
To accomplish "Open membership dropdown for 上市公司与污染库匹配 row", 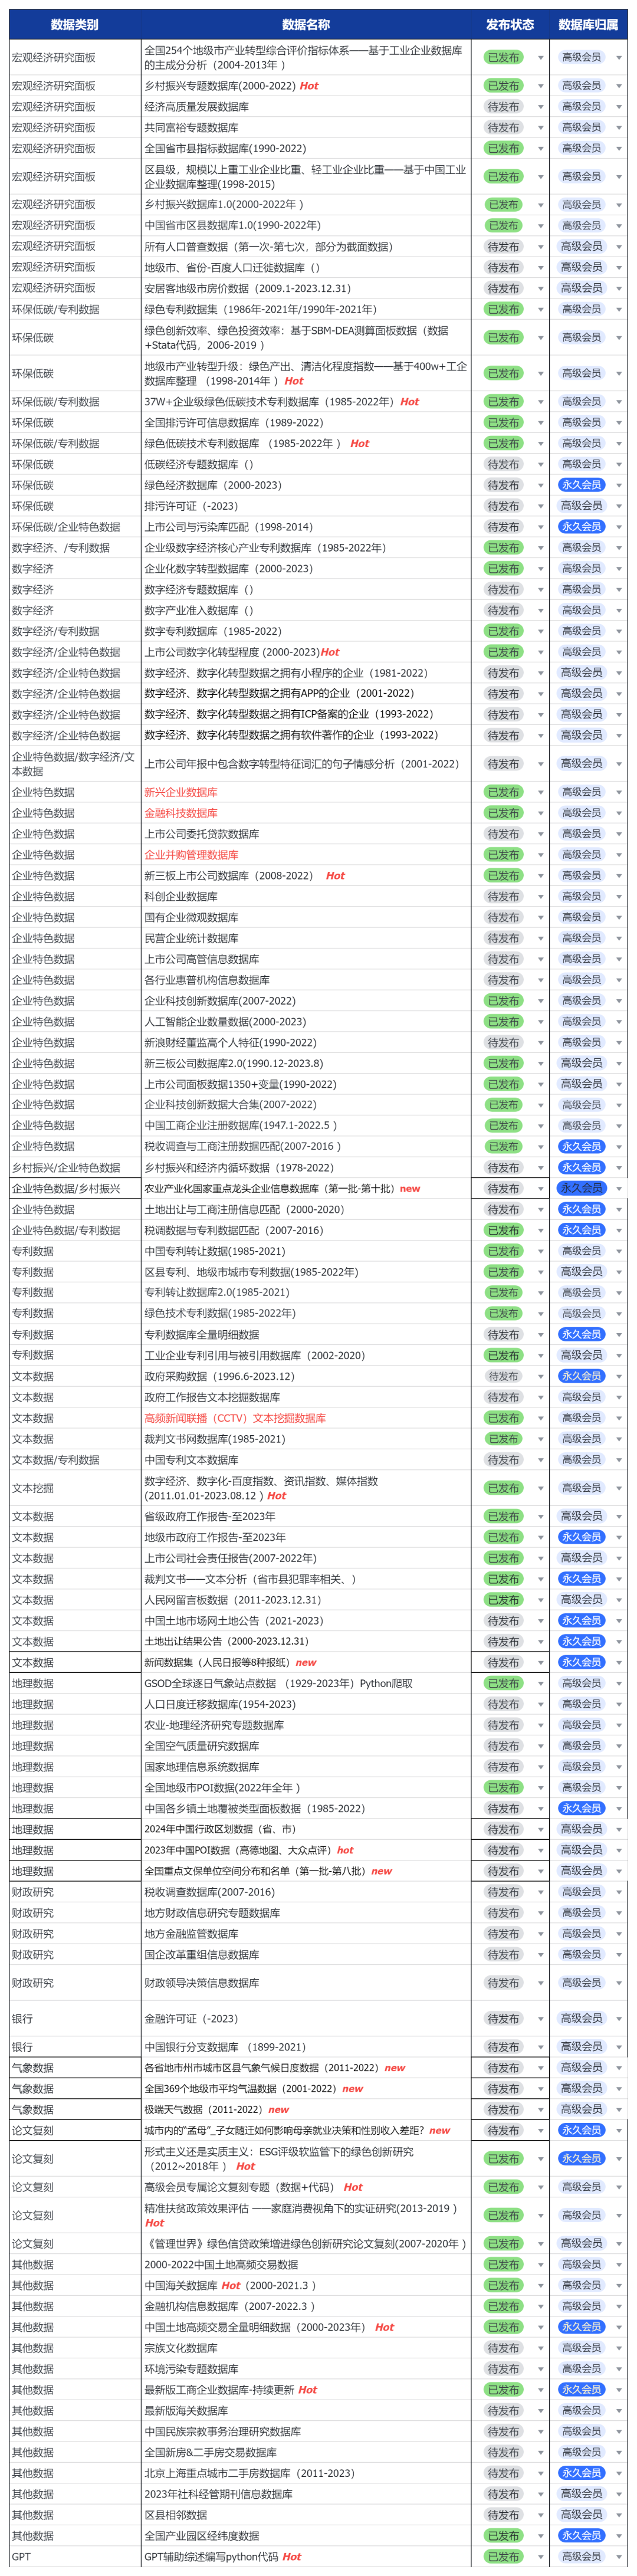I will click(x=619, y=528).
